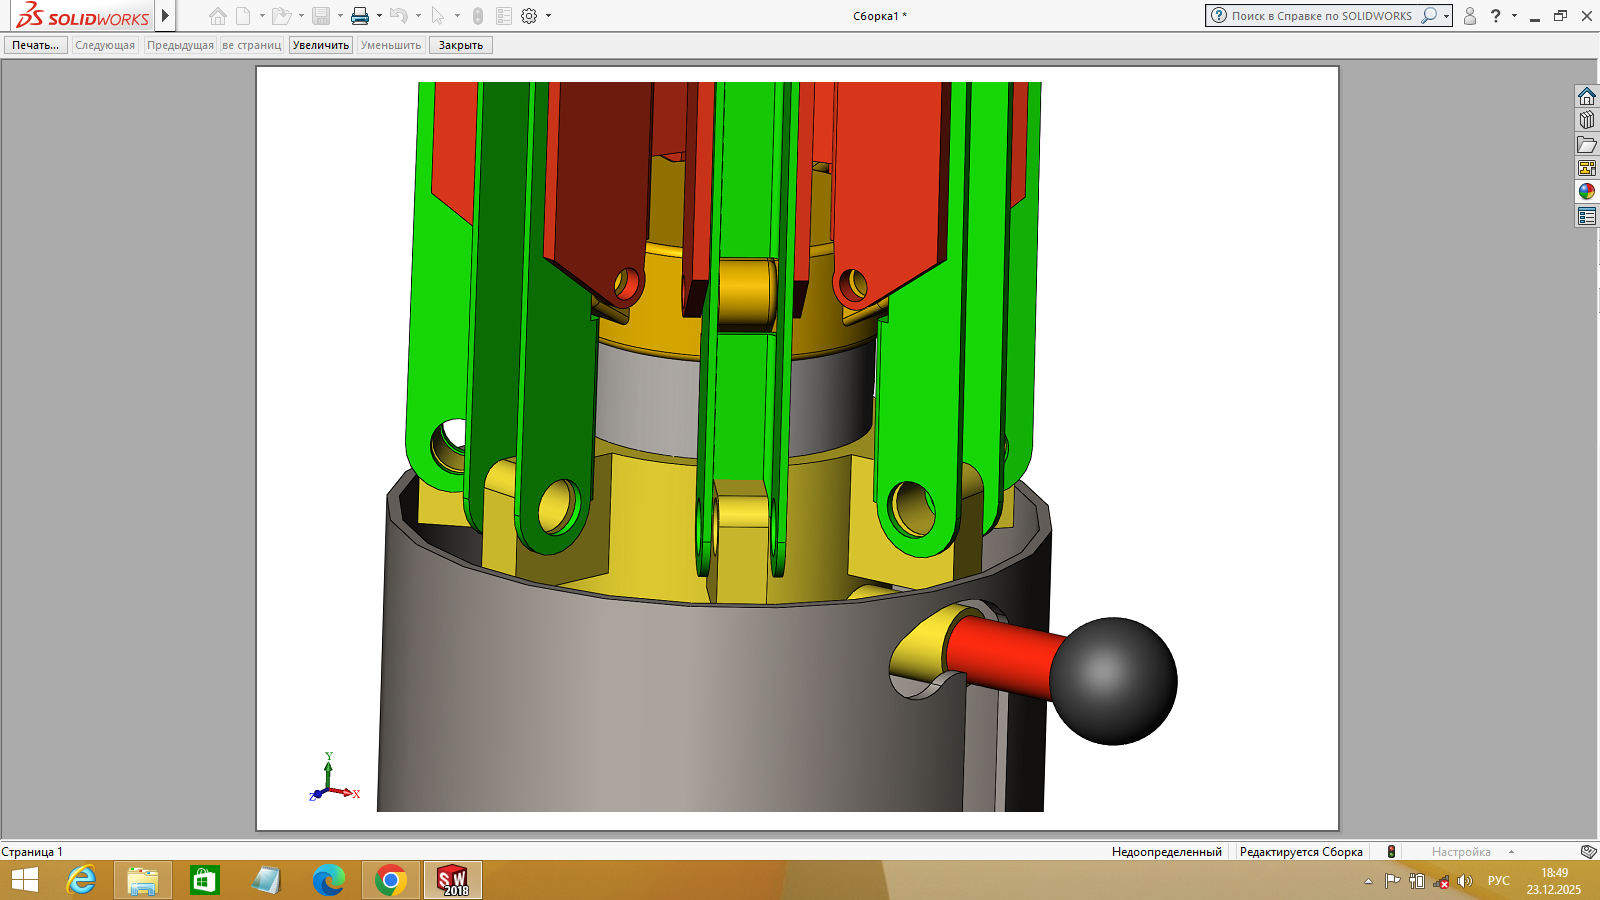This screenshot has height=900, width=1600.
Task: Click the Print icon in the top toolbar
Action: (x=360, y=16)
